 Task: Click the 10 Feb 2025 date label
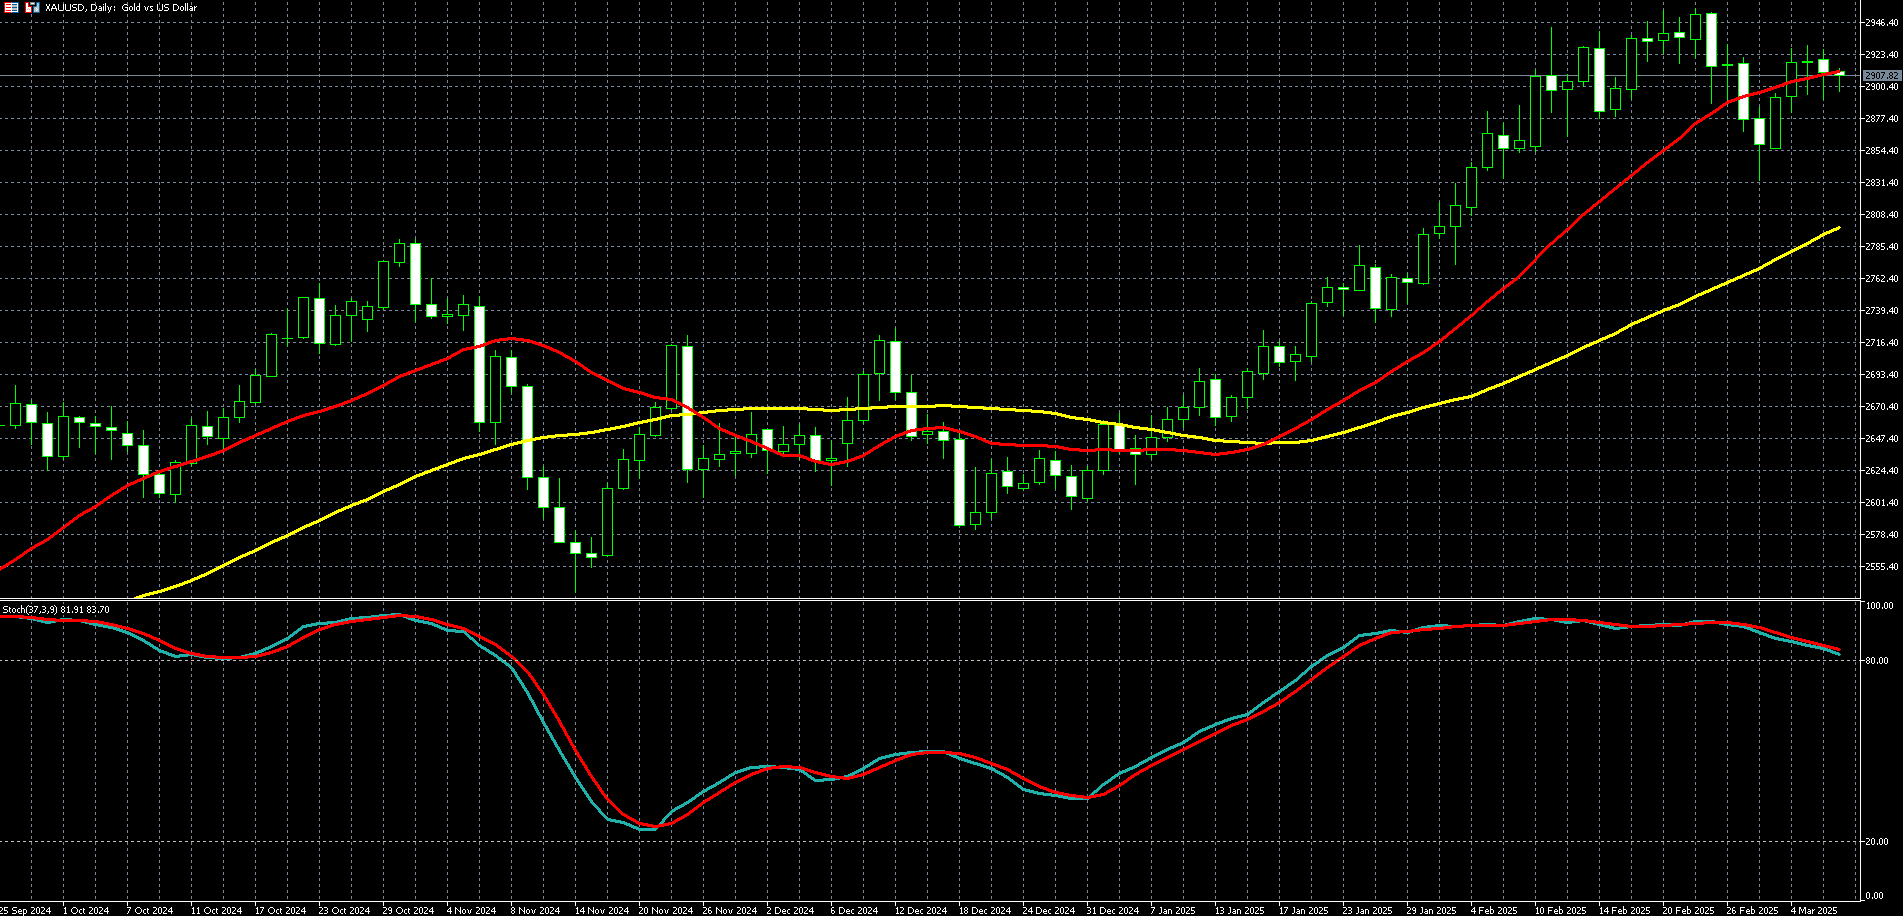click(1560, 910)
